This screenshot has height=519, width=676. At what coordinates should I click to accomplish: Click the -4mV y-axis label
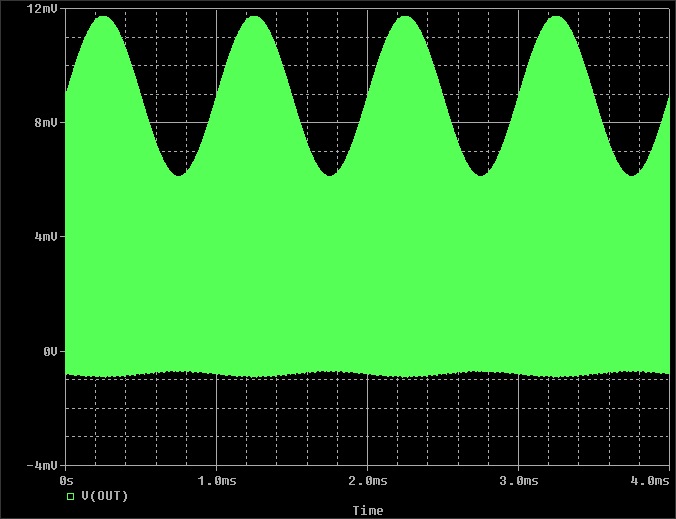pos(42,466)
